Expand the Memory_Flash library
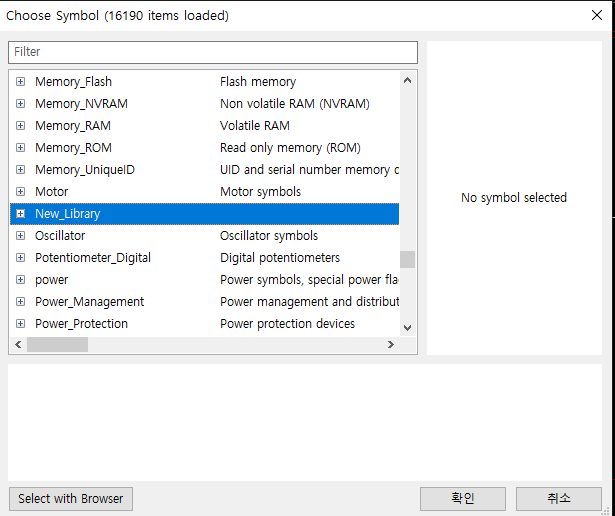615x516 pixels. (20, 82)
